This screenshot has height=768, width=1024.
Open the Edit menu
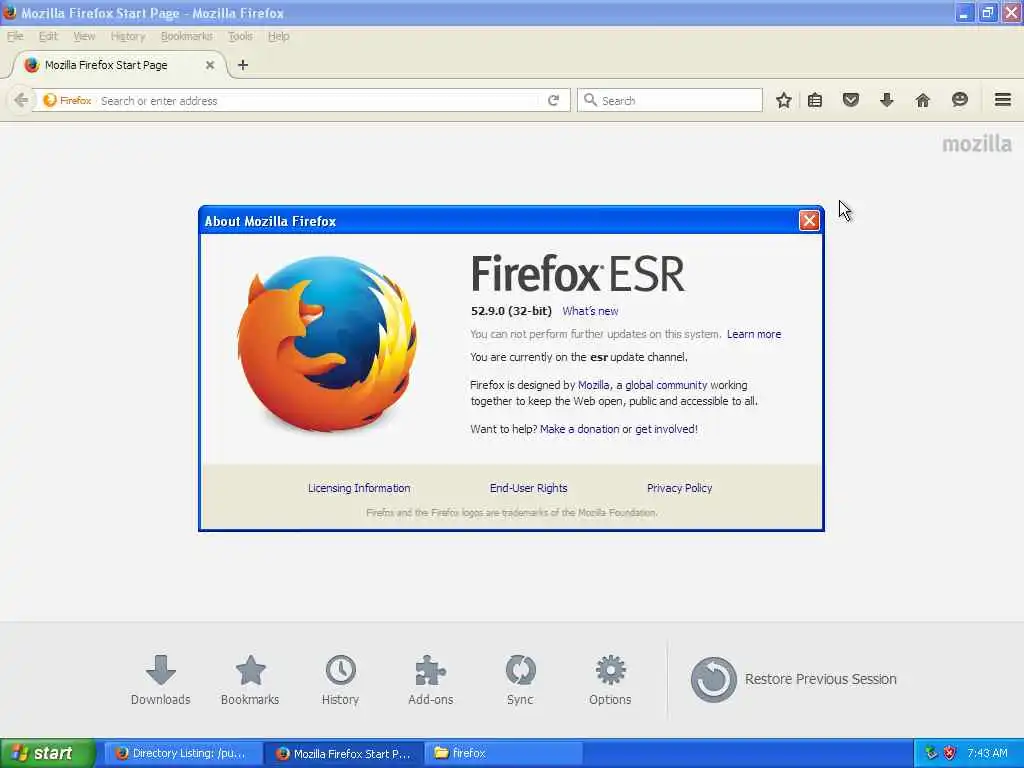48,37
